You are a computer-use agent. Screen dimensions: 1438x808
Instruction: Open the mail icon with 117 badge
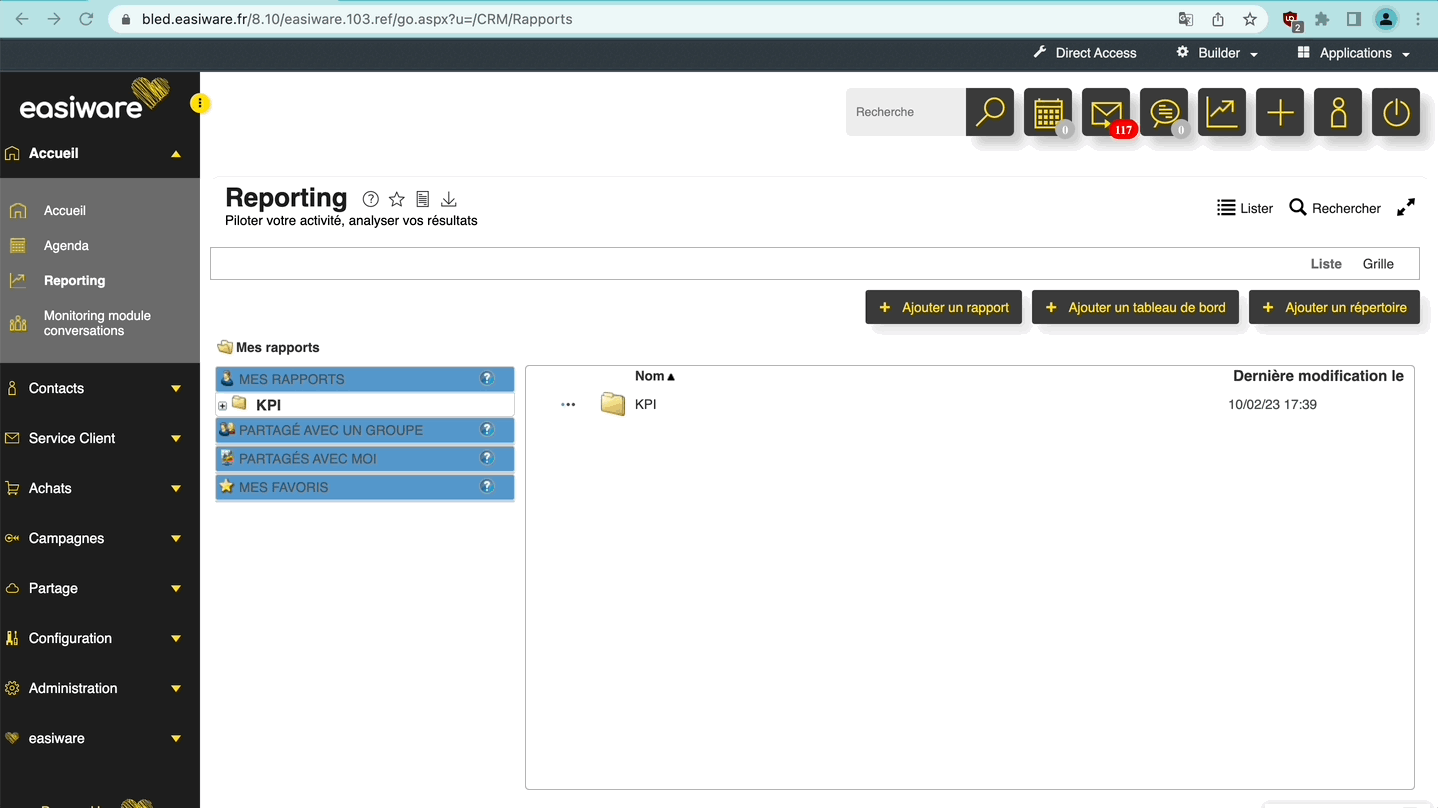tap(1105, 112)
